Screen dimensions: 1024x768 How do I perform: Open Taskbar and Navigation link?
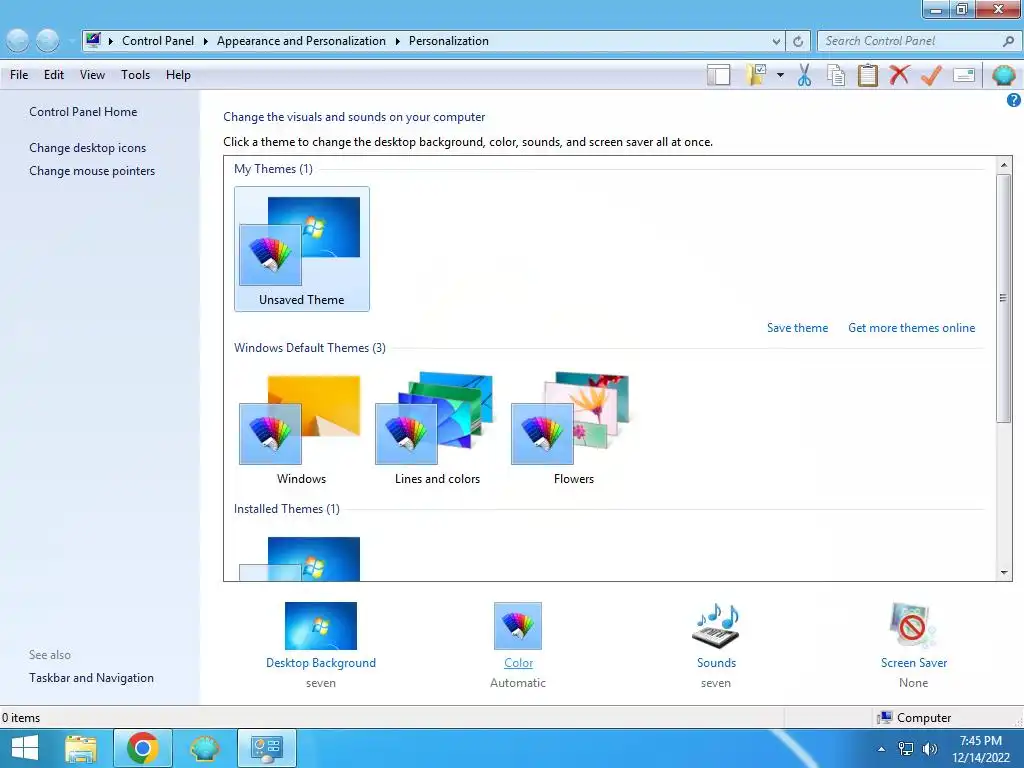tap(91, 678)
